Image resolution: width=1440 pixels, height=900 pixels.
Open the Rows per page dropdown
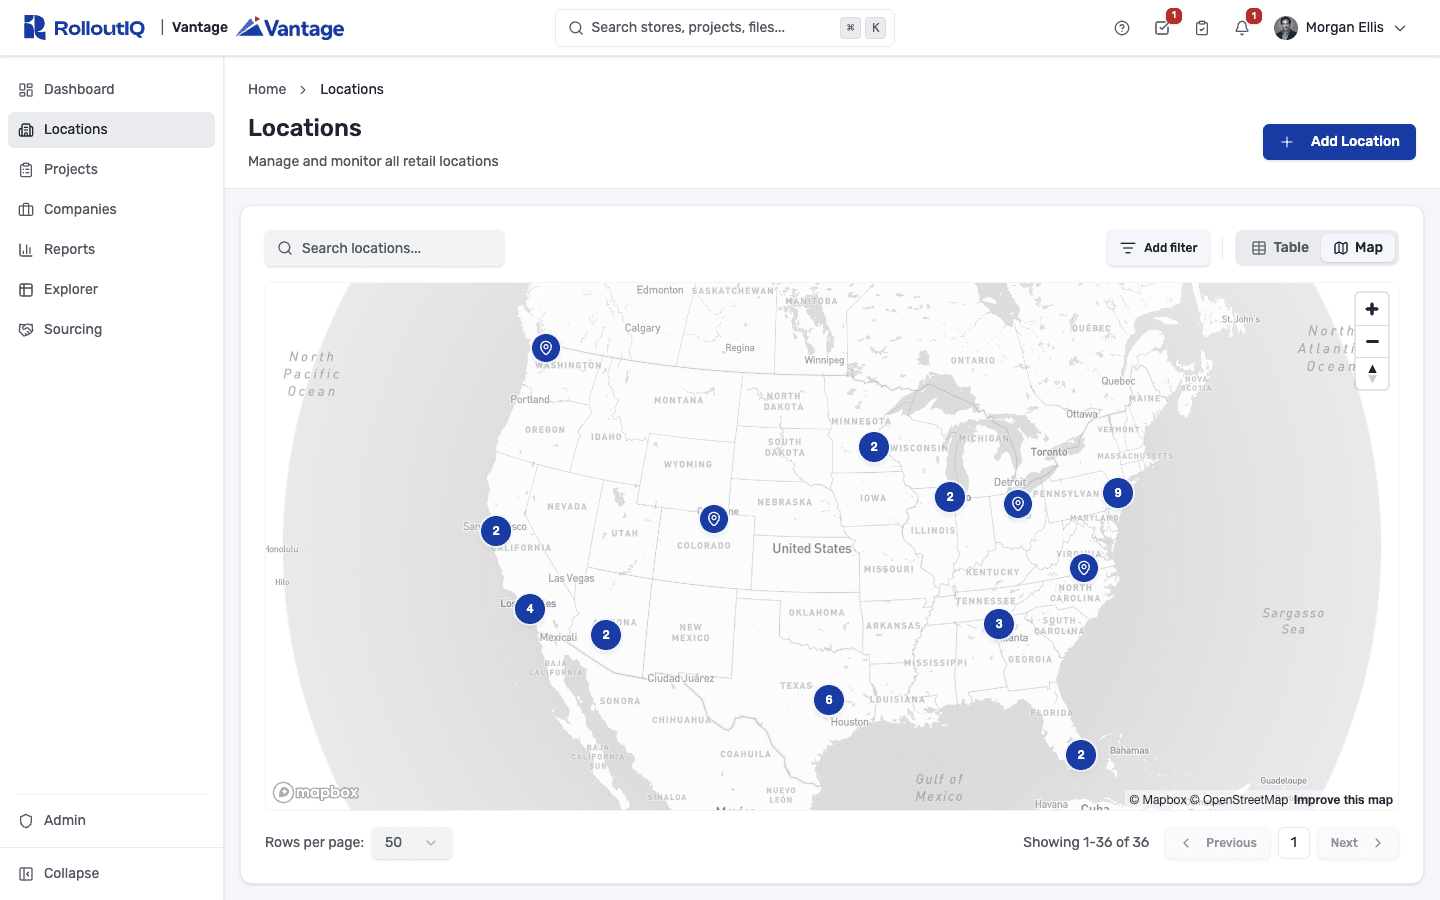[412, 843]
